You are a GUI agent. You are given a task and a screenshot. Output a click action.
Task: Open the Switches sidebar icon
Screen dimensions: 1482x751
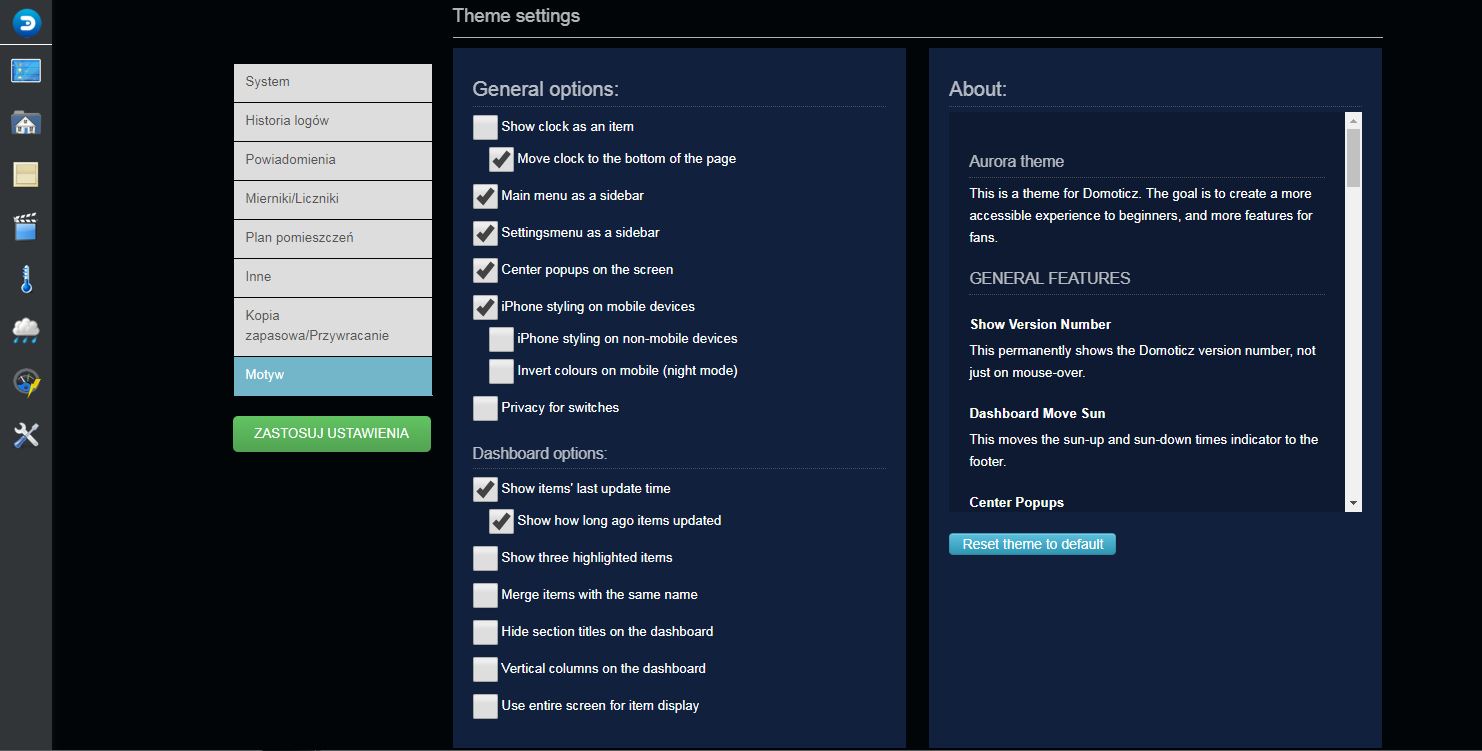coord(26,175)
